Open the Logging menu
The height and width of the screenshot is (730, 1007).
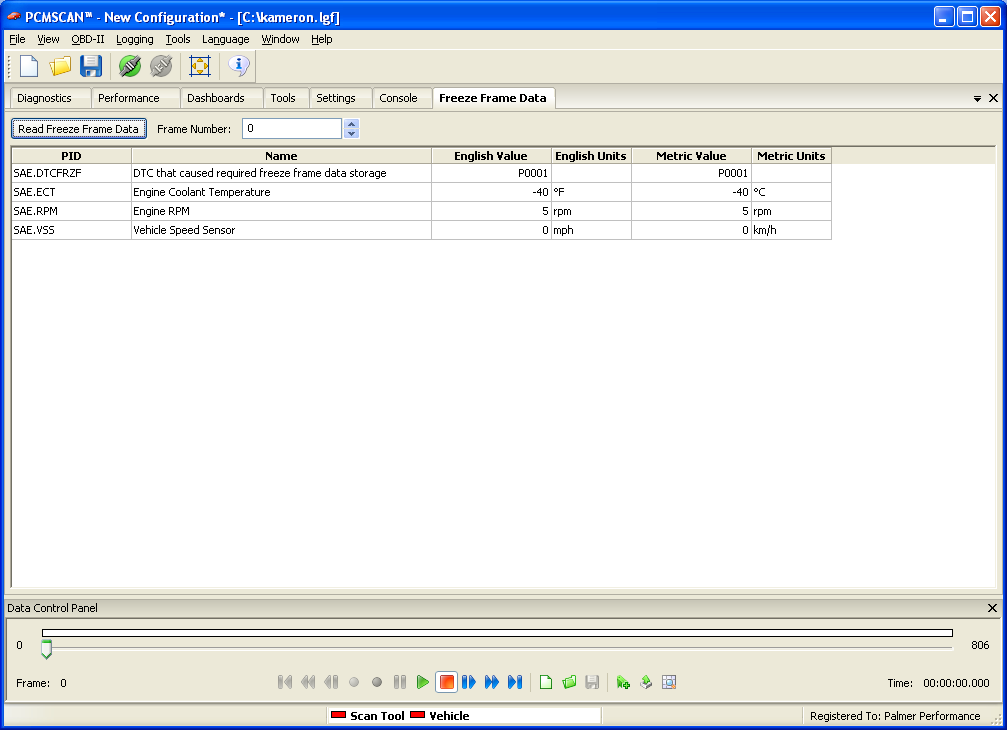pos(134,39)
